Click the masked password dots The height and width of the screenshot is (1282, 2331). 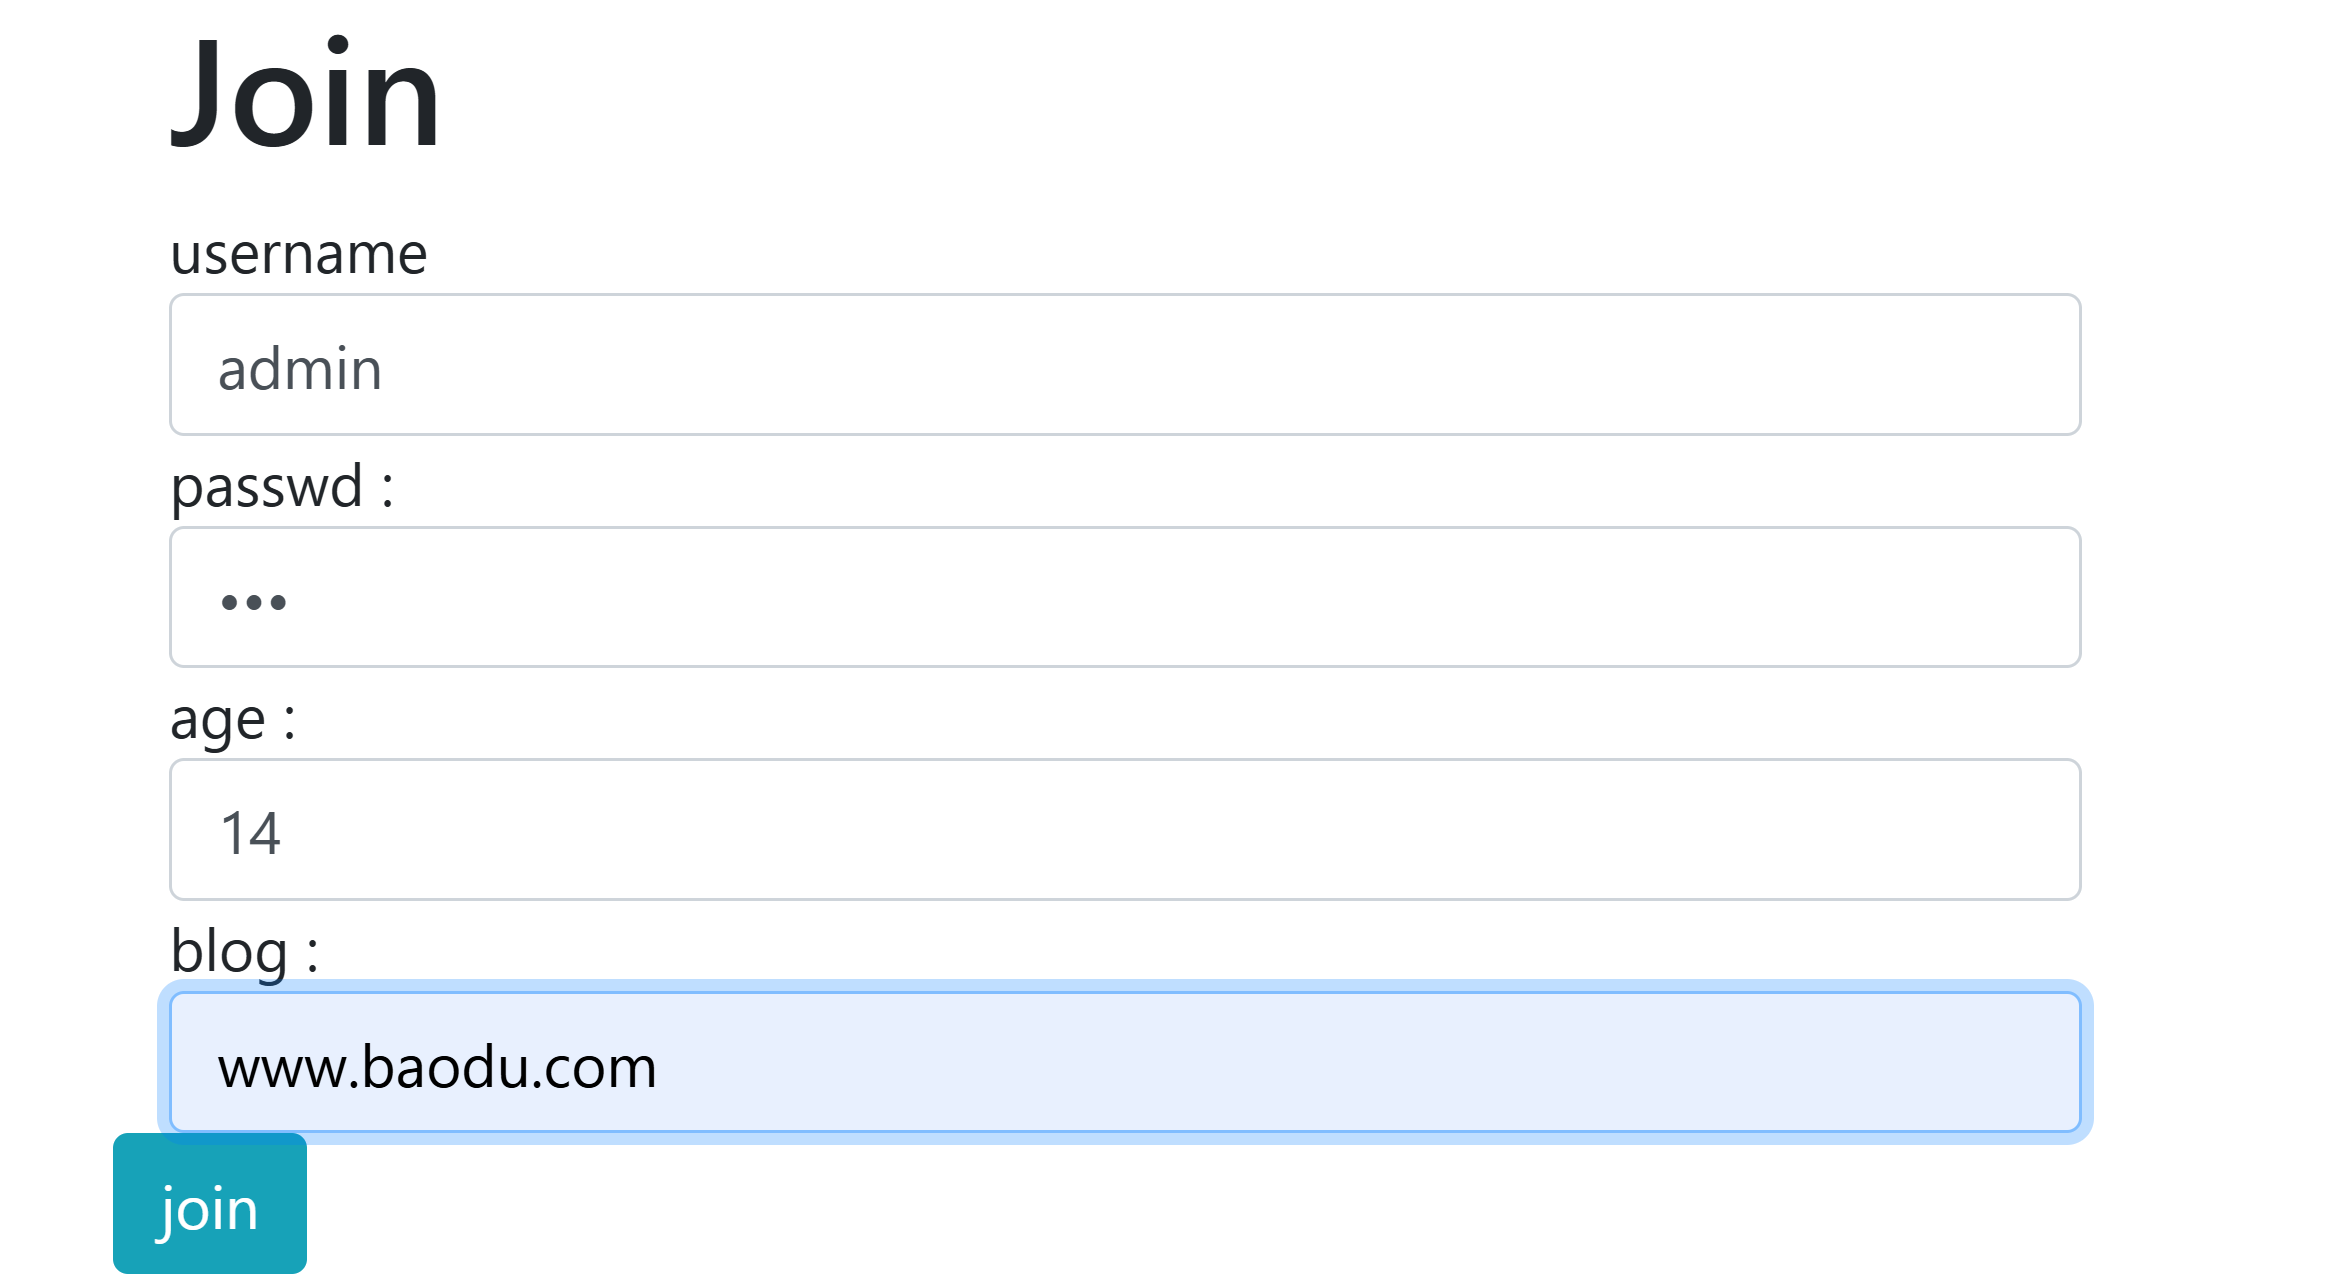pyautogui.click(x=254, y=602)
